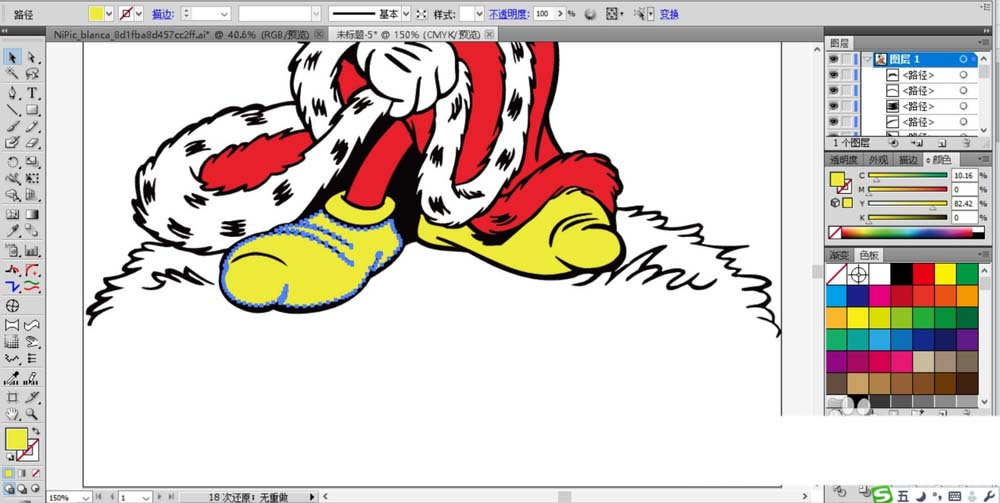Select the Paintbrush tool

click(x=12, y=127)
